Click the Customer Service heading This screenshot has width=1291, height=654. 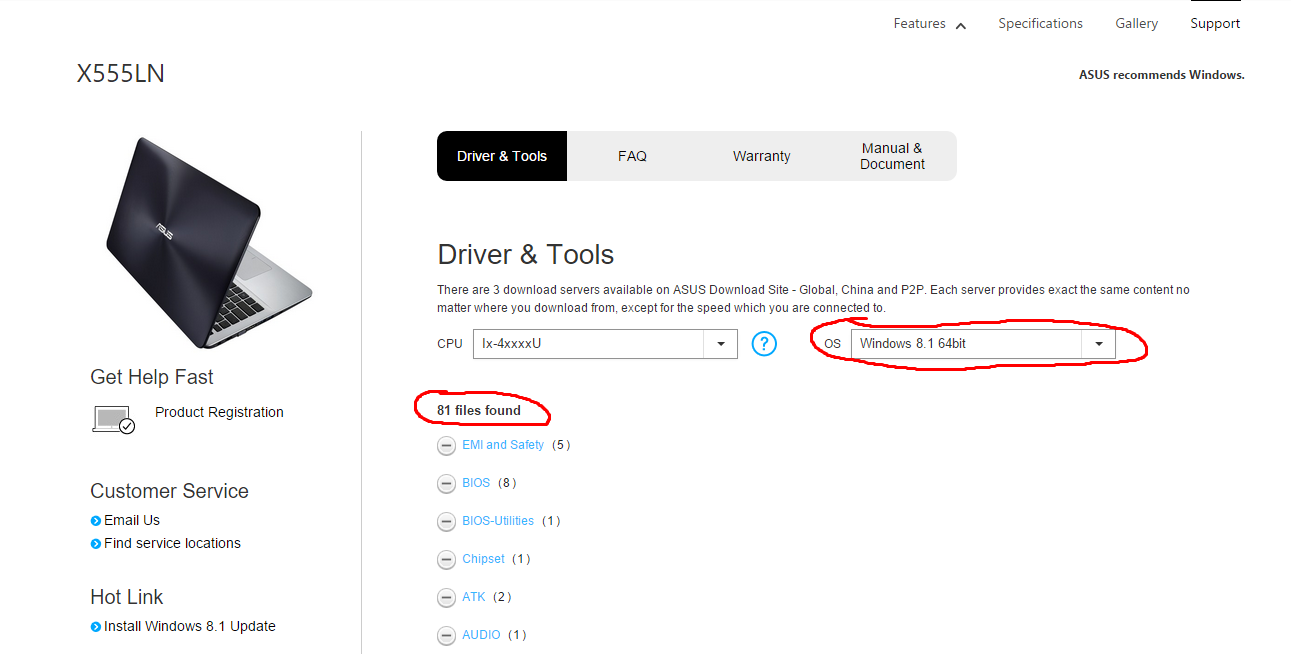click(x=169, y=491)
